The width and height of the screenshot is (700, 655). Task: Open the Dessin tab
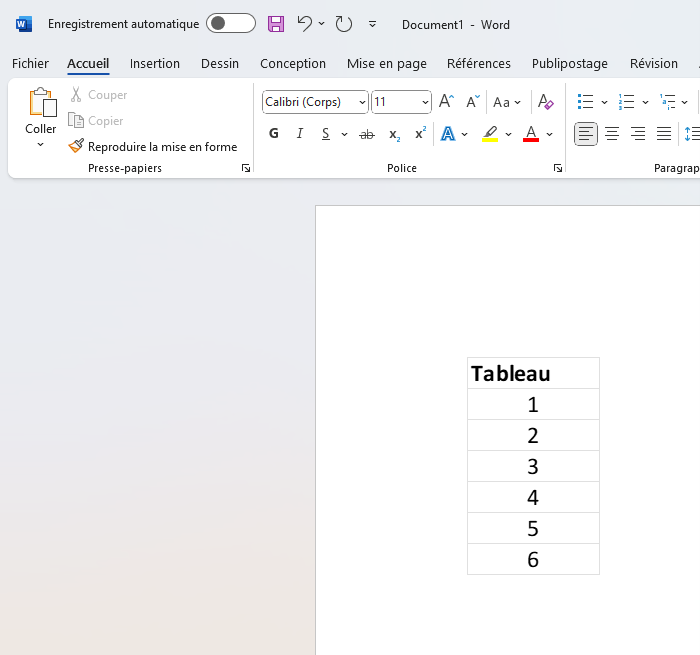(220, 64)
